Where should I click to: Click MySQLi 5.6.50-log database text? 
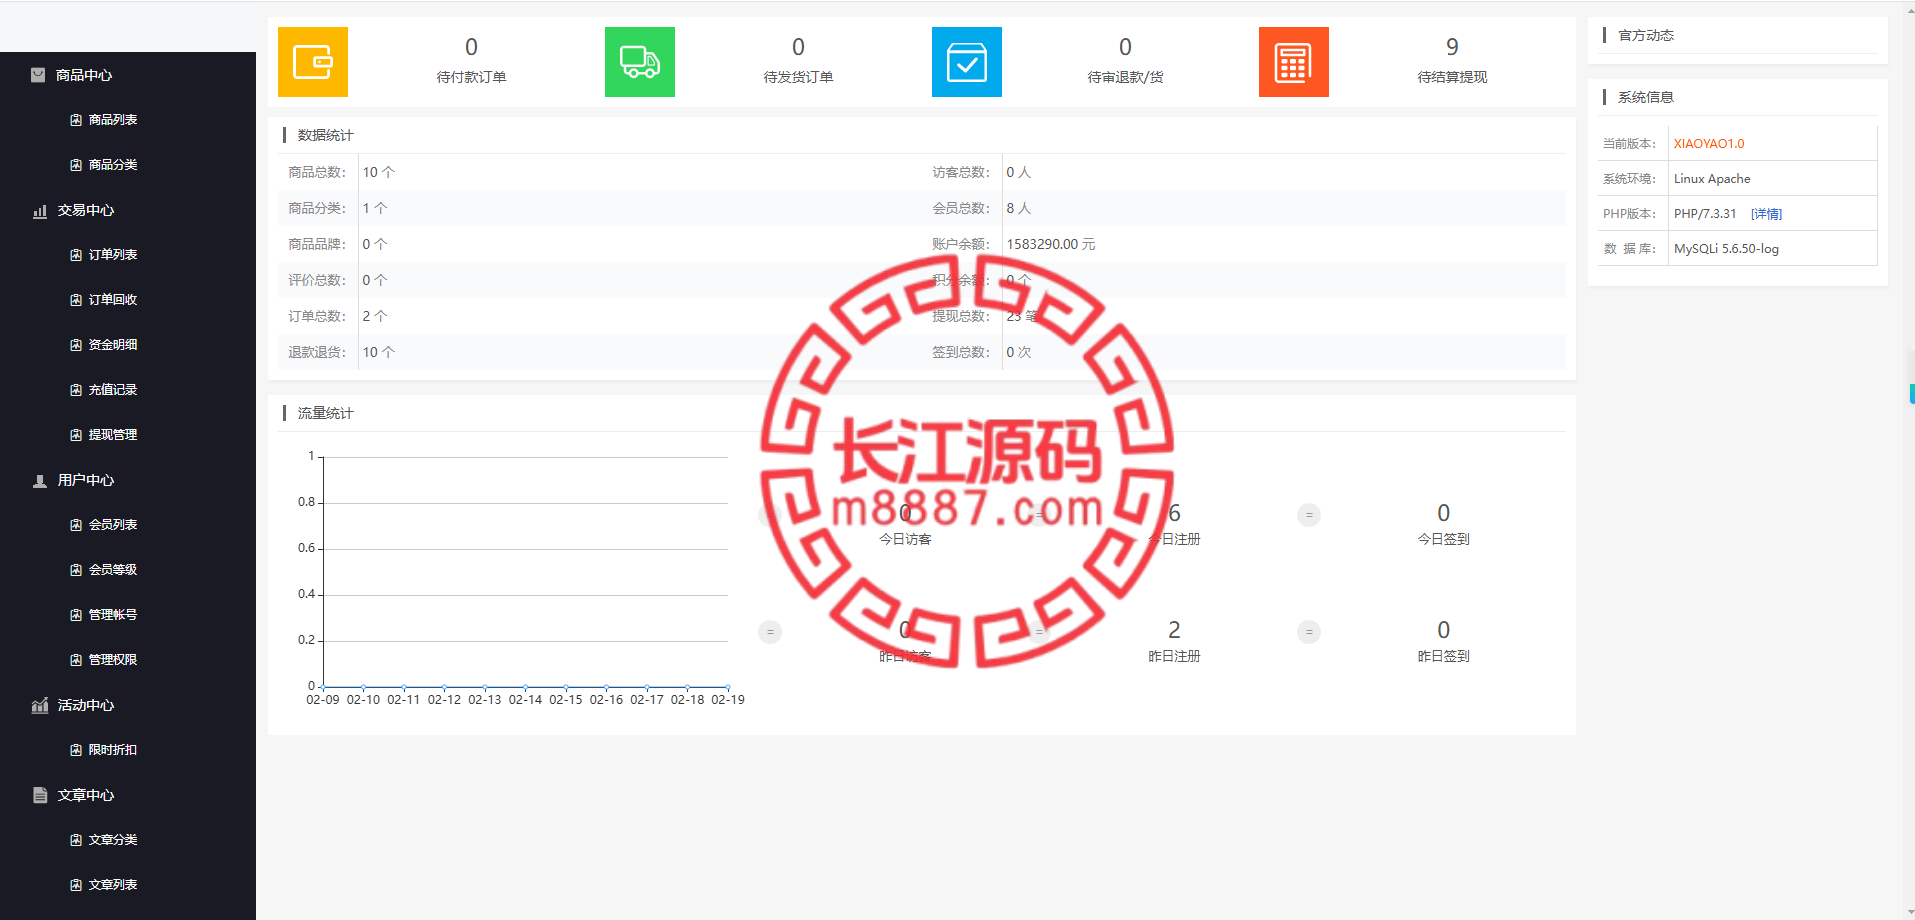coord(1726,249)
